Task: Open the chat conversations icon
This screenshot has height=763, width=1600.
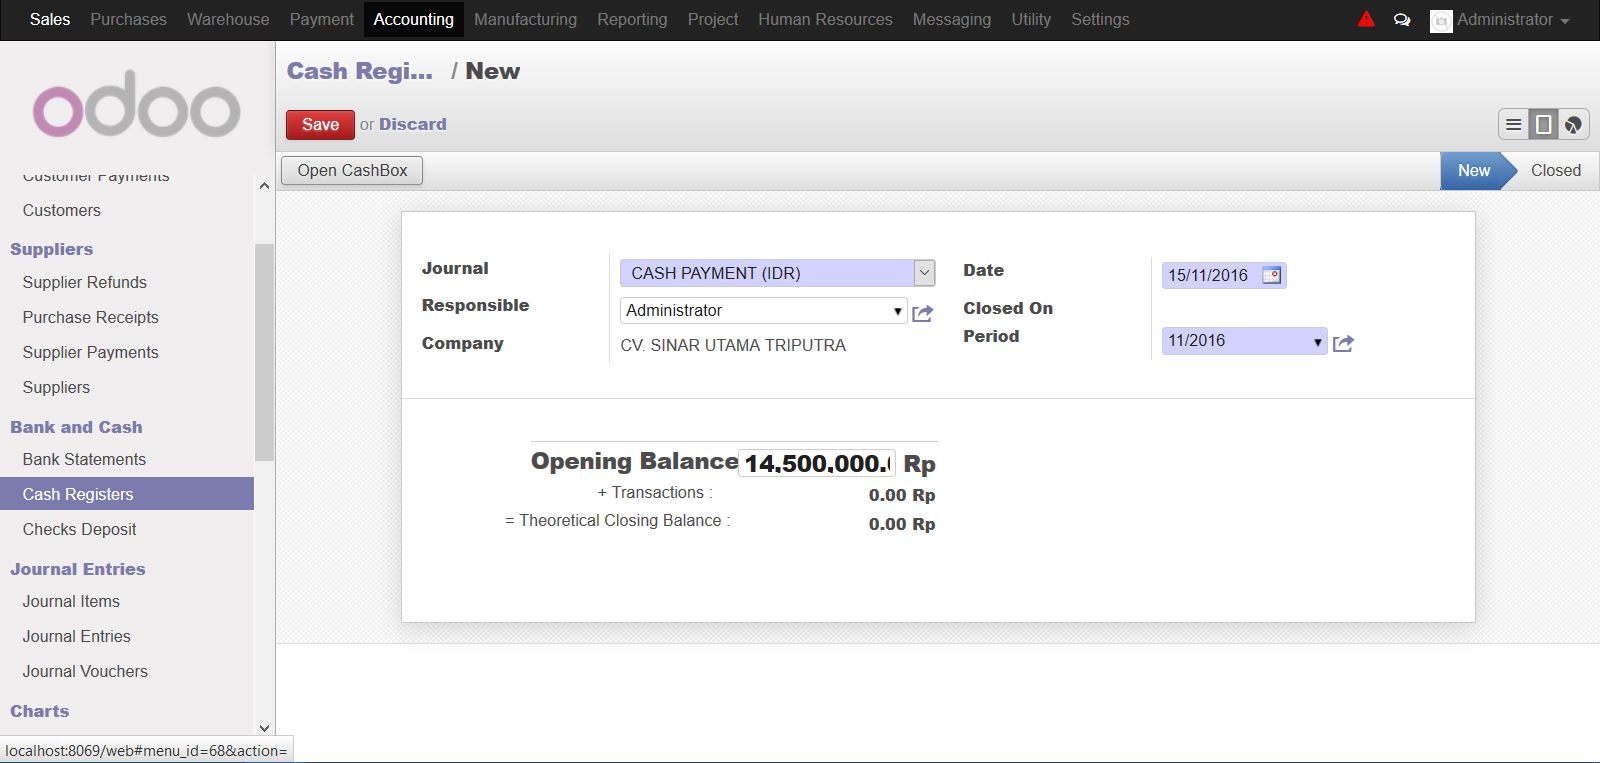Action: pyautogui.click(x=1402, y=20)
